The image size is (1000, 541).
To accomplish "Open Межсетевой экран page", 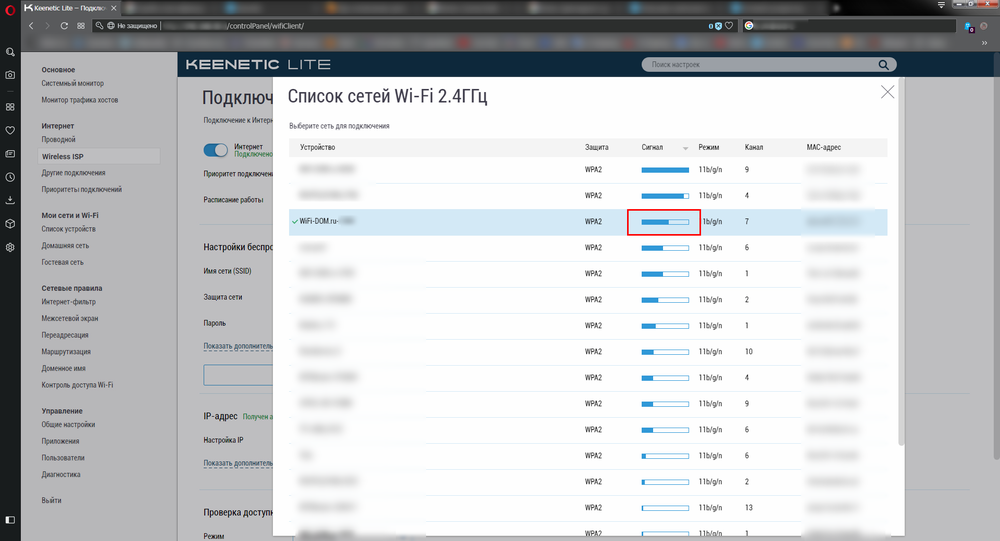I will [x=70, y=318].
